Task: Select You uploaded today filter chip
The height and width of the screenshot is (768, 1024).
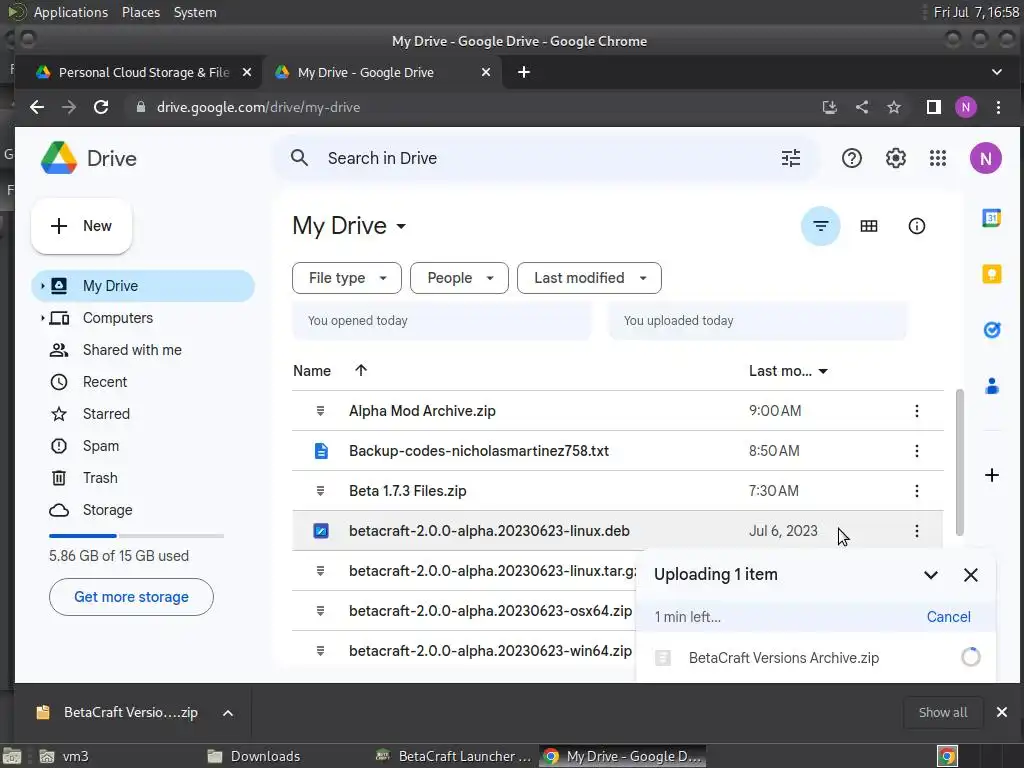Action: point(758,321)
